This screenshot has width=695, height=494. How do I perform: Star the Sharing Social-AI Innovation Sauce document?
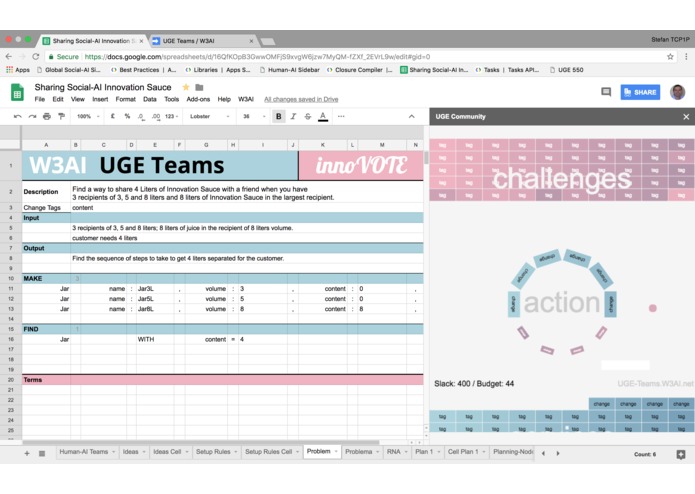click(186, 87)
